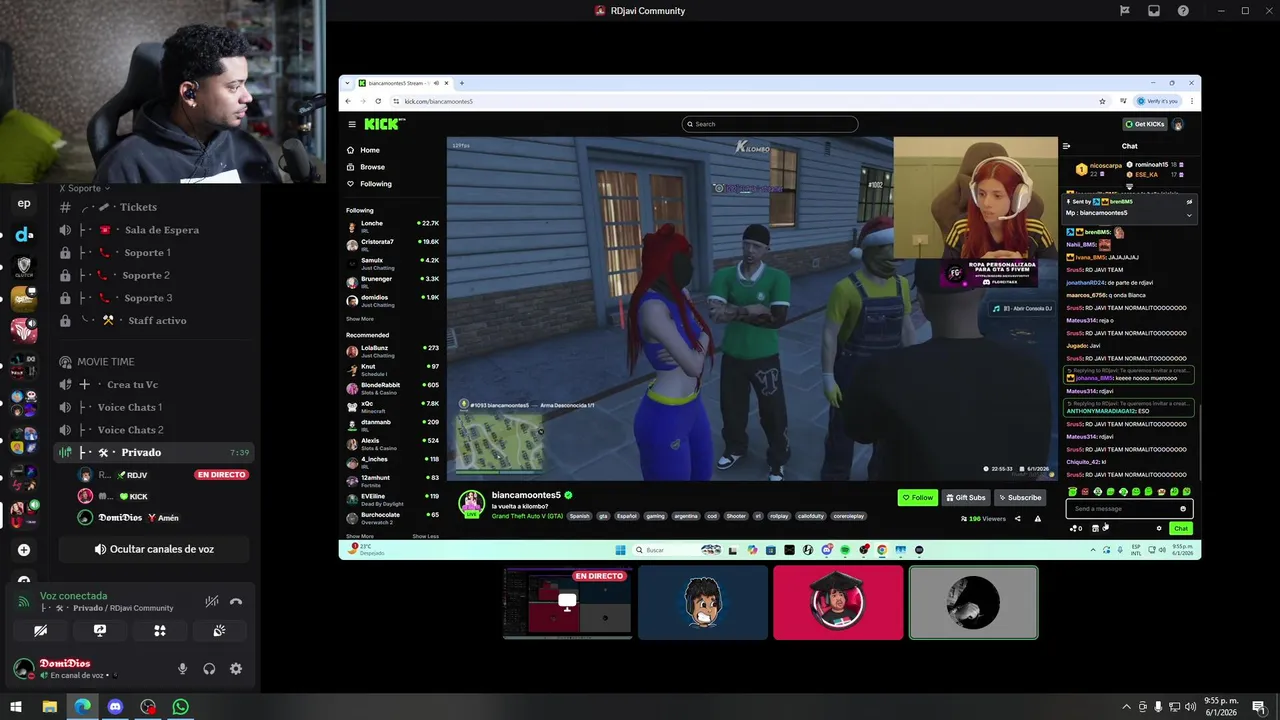Screen dimensions: 1280x720
Task: Select the red background participant tile
Action: 838,603
